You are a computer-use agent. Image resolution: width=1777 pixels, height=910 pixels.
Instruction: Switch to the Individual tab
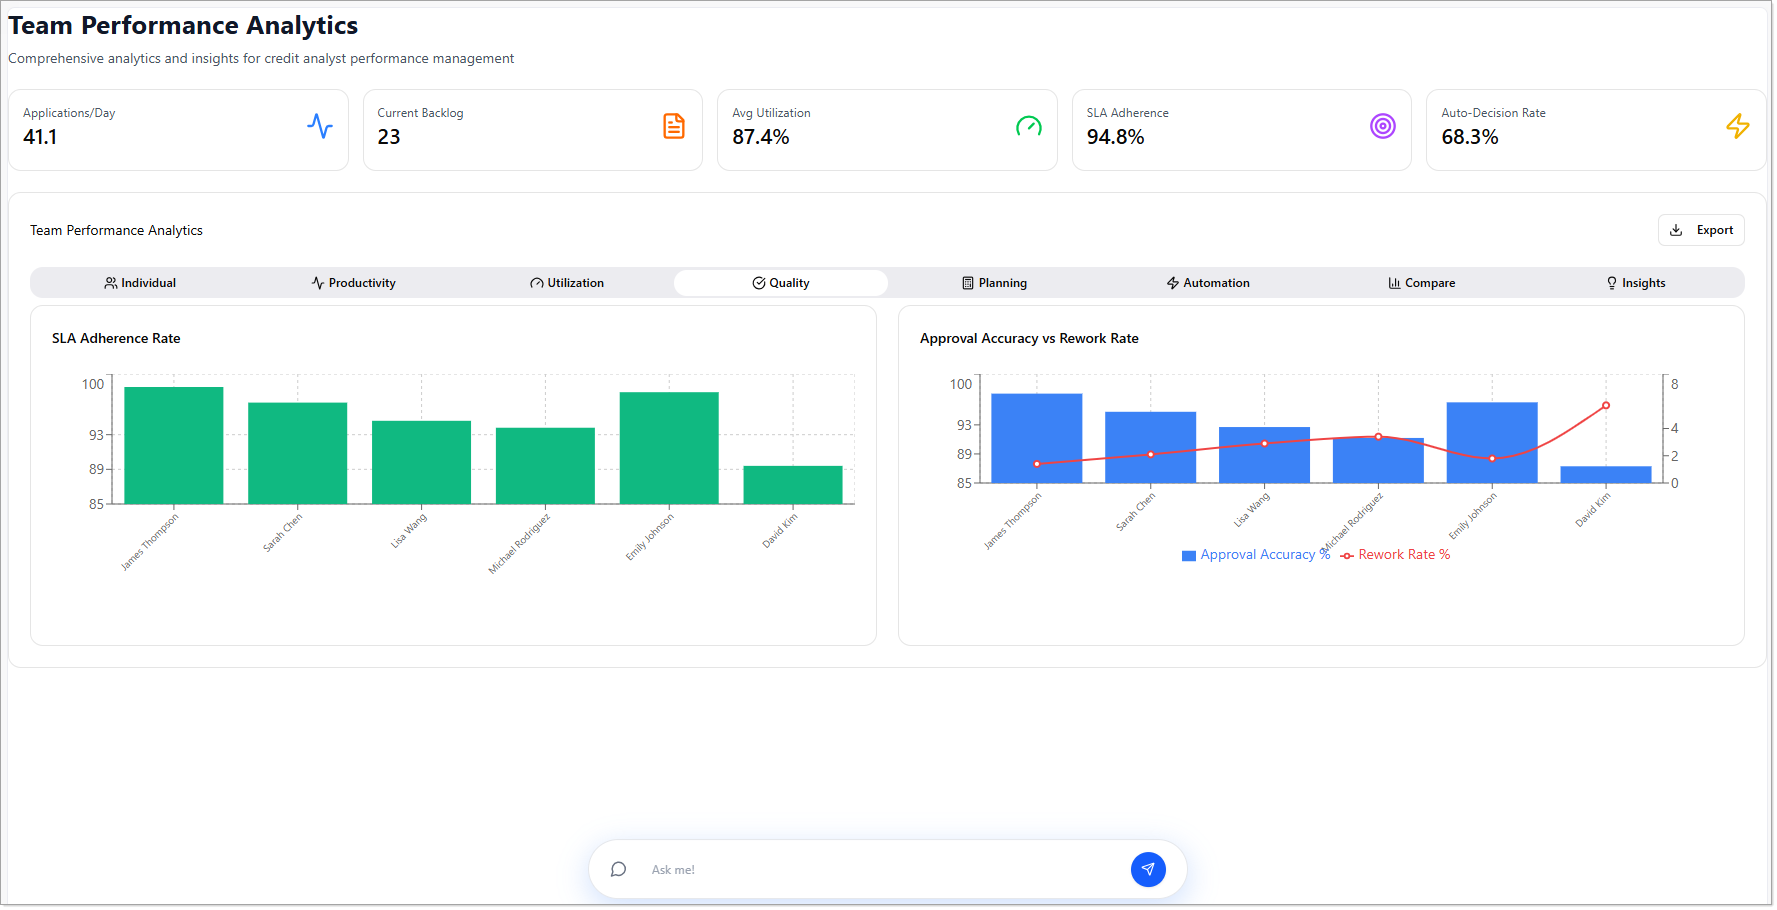coord(140,283)
